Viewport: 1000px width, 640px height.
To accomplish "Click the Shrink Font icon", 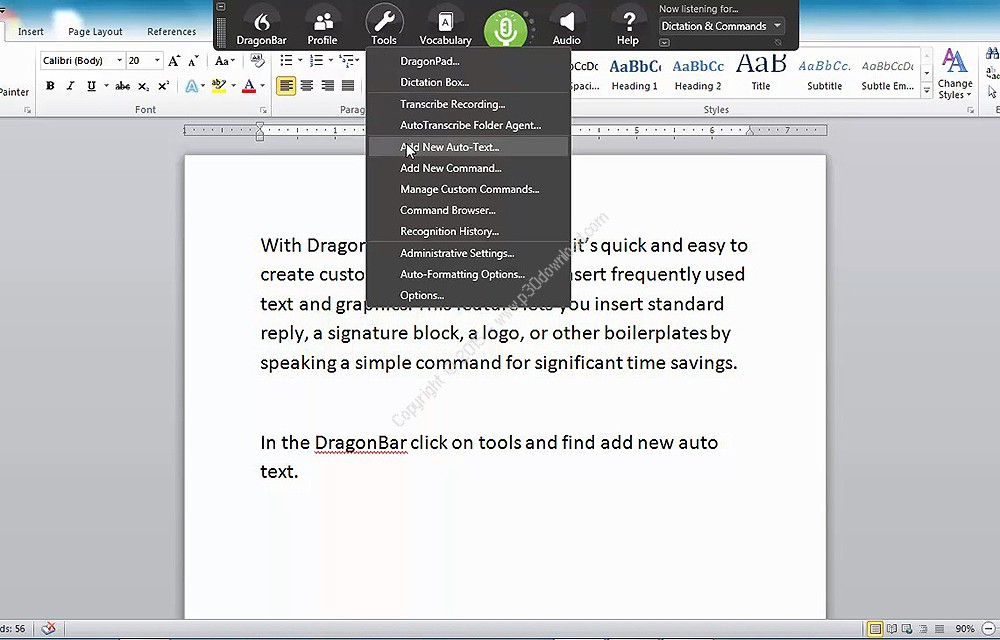I will point(193,61).
